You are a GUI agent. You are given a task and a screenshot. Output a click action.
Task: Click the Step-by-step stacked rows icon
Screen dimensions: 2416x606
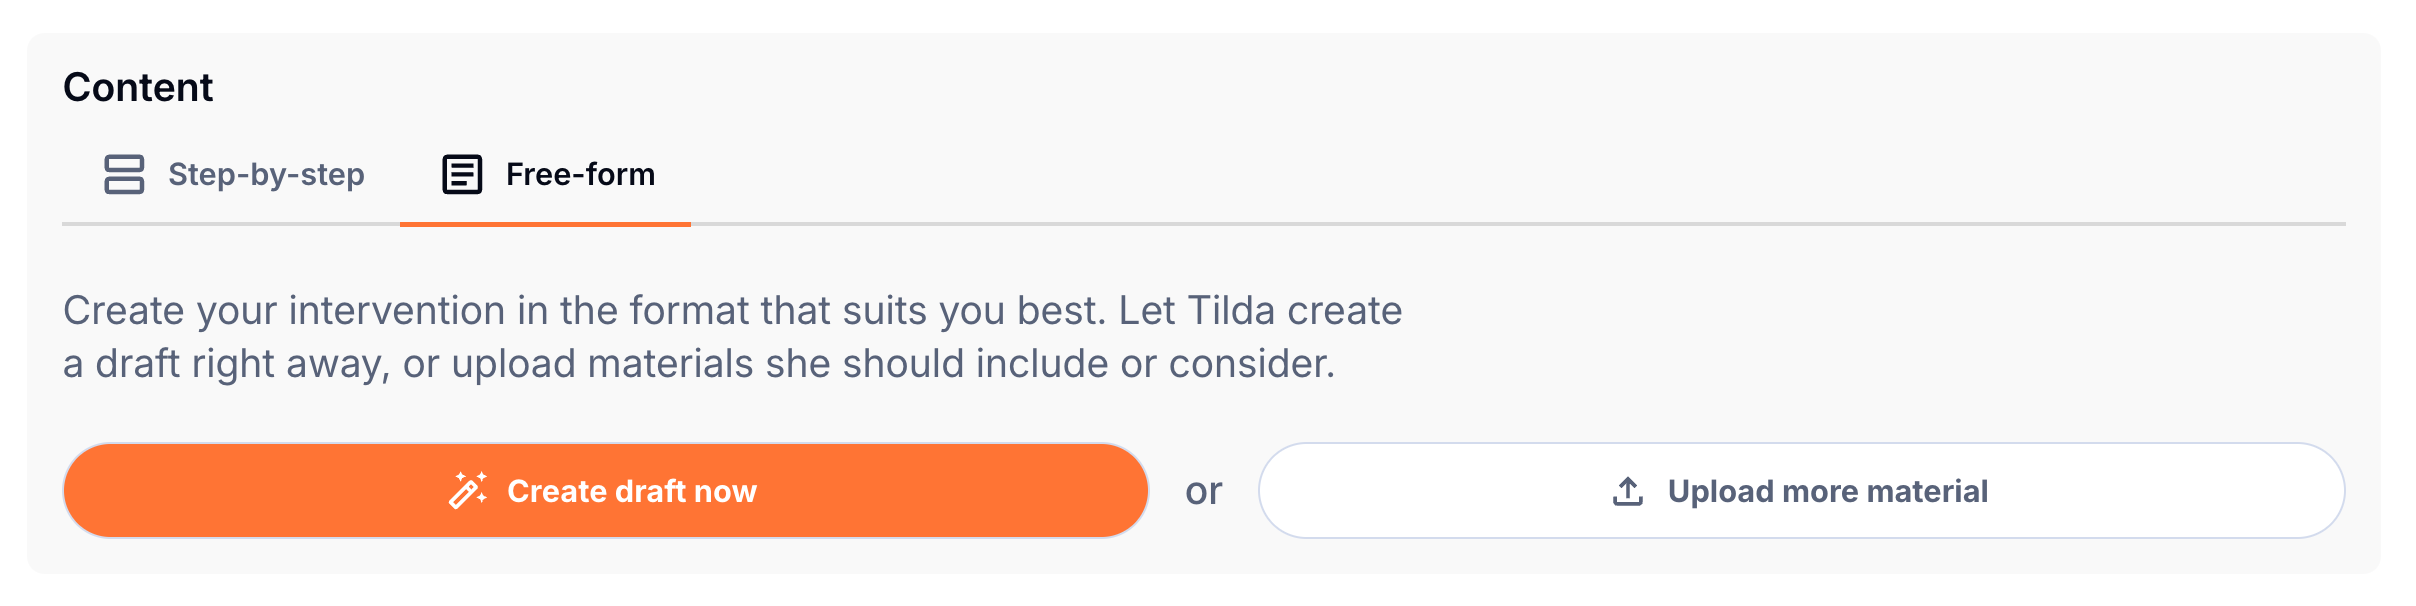[124, 174]
